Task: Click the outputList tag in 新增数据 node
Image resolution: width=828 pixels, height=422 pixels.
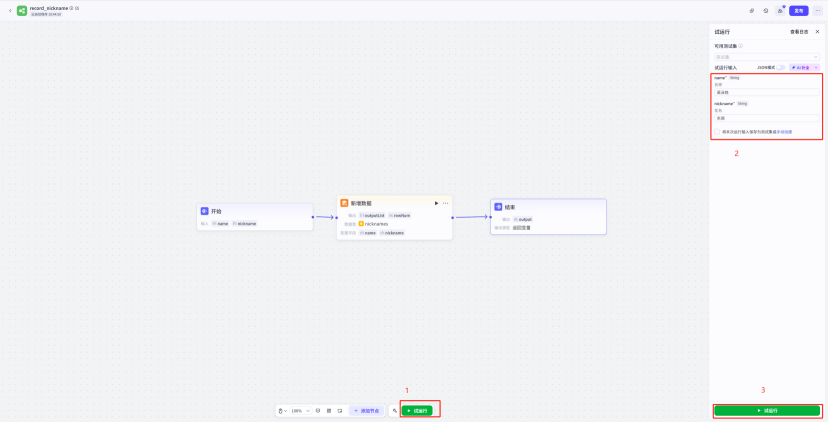Action: (x=372, y=215)
